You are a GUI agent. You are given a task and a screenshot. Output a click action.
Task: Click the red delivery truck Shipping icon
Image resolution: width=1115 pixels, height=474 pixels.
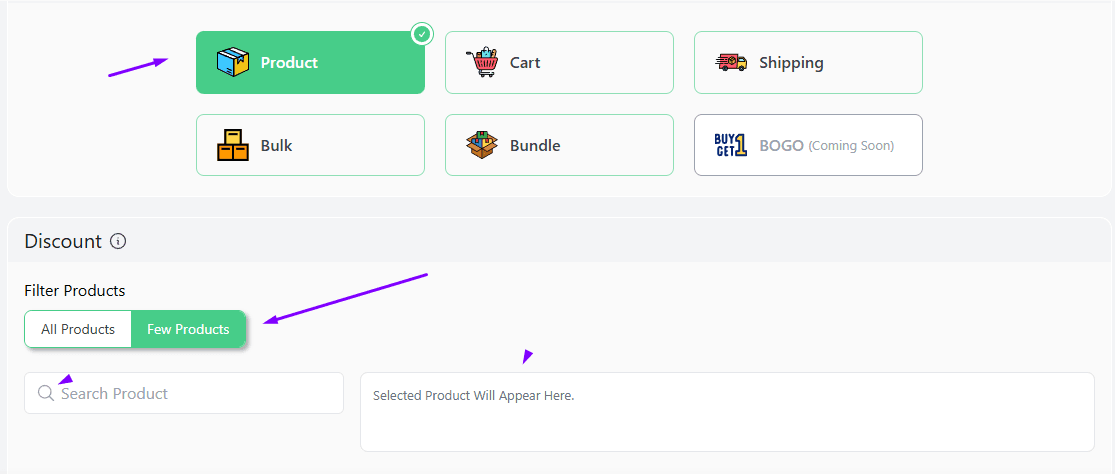[731, 63]
